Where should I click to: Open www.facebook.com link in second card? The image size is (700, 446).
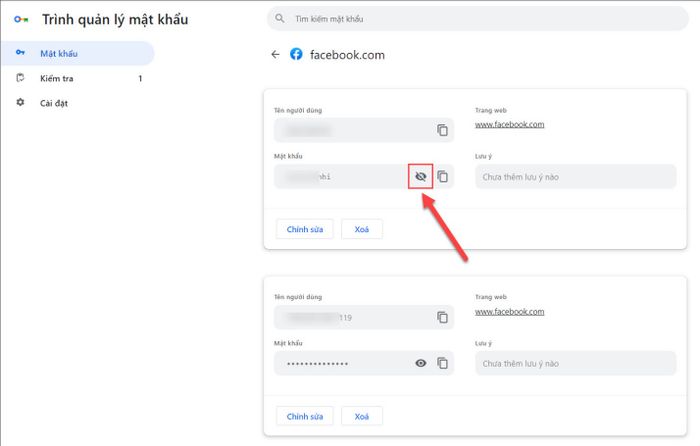coord(509,312)
